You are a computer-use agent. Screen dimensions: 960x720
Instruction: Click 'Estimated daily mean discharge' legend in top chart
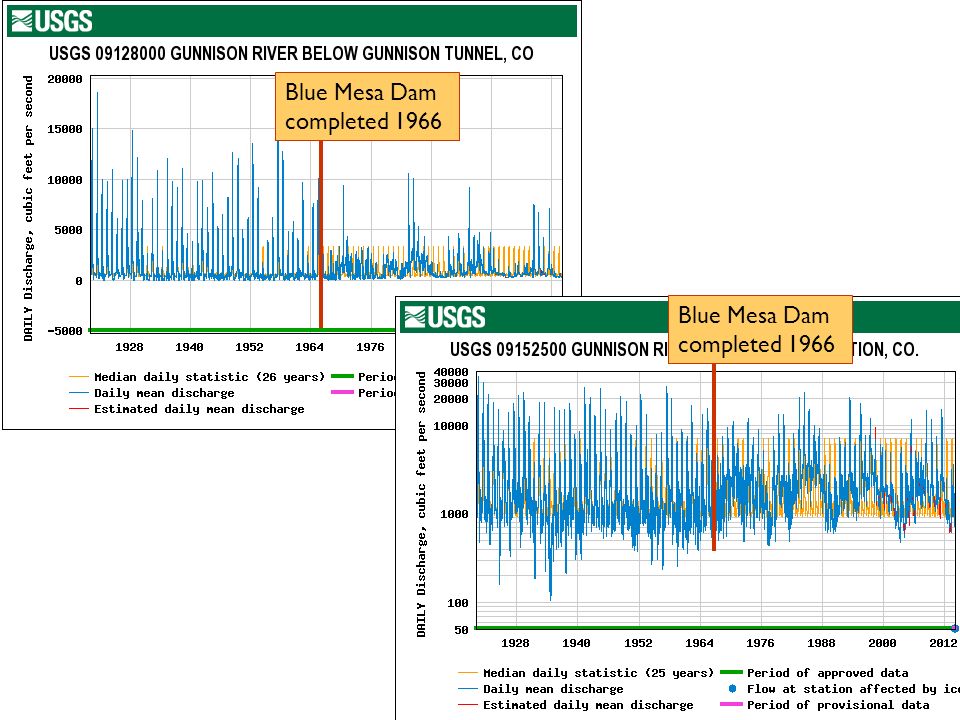pos(187,408)
